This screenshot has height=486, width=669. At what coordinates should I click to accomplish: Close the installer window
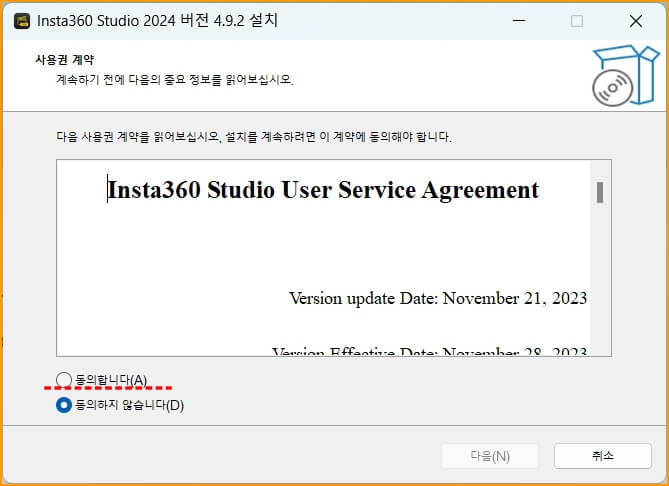pyautogui.click(x=636, y=21)
